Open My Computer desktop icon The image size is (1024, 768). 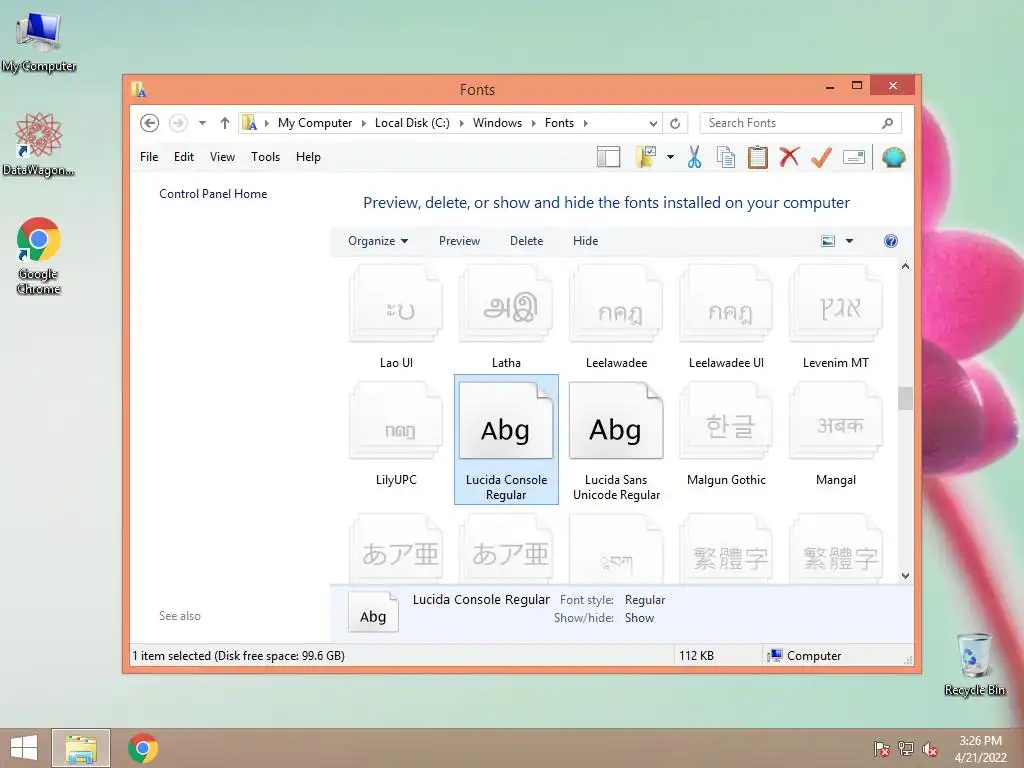click(39, 42)
